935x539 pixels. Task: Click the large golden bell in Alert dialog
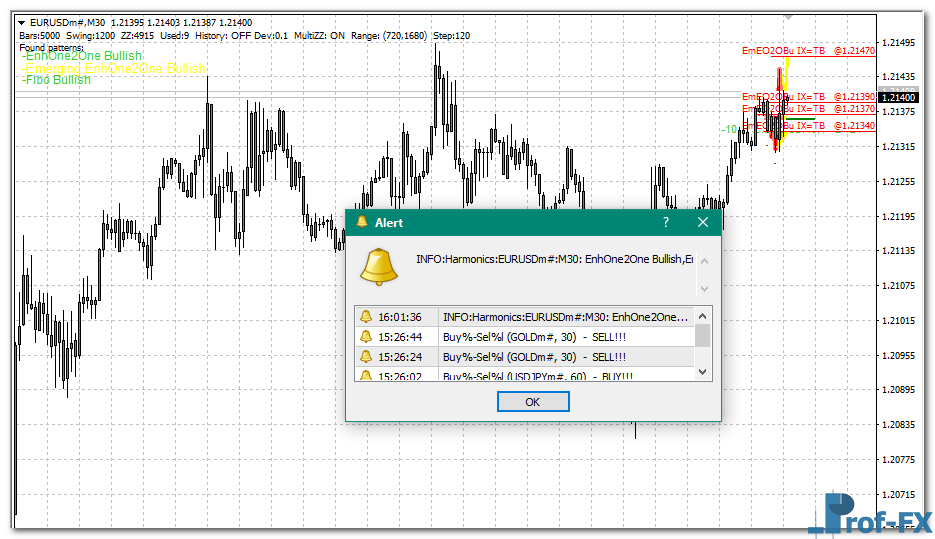(380, 265)
